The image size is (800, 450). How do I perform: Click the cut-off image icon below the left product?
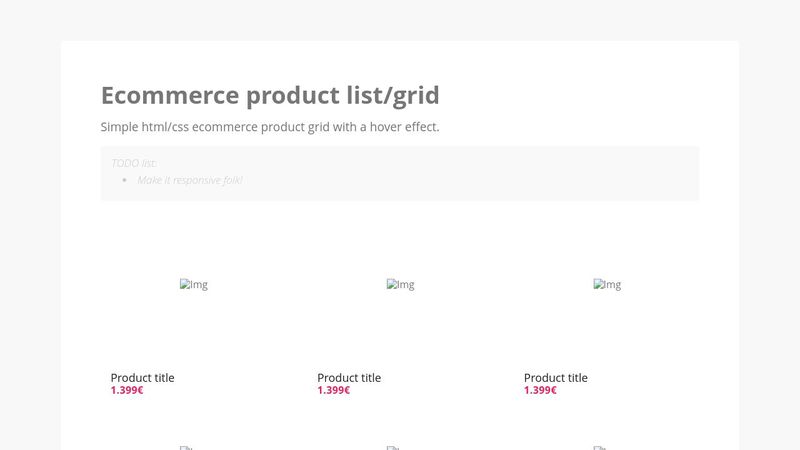coord(184,448)
